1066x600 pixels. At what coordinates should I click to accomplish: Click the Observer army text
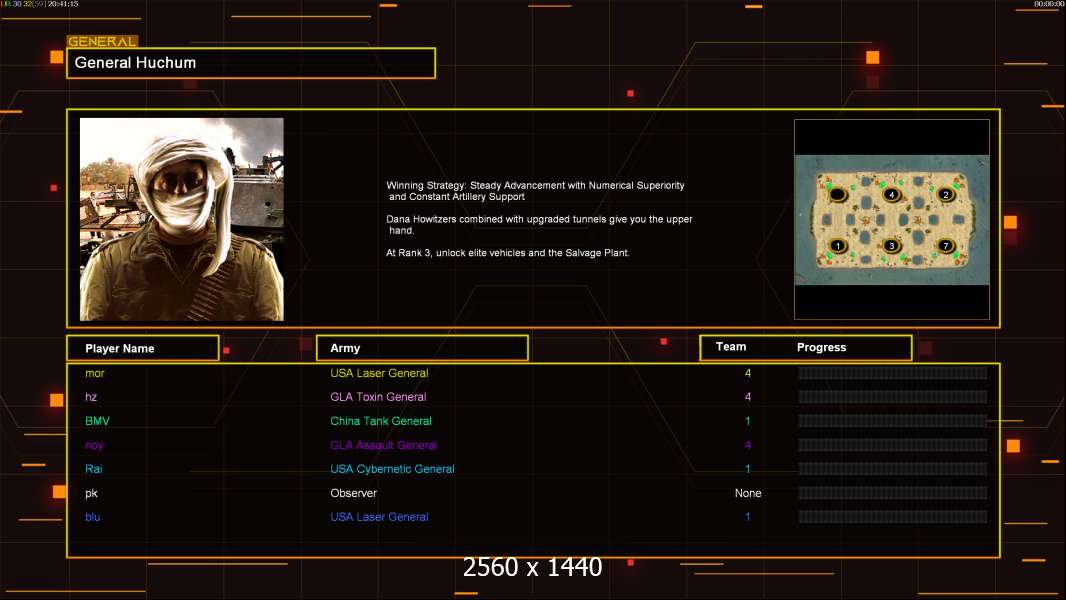click(354, 493)
